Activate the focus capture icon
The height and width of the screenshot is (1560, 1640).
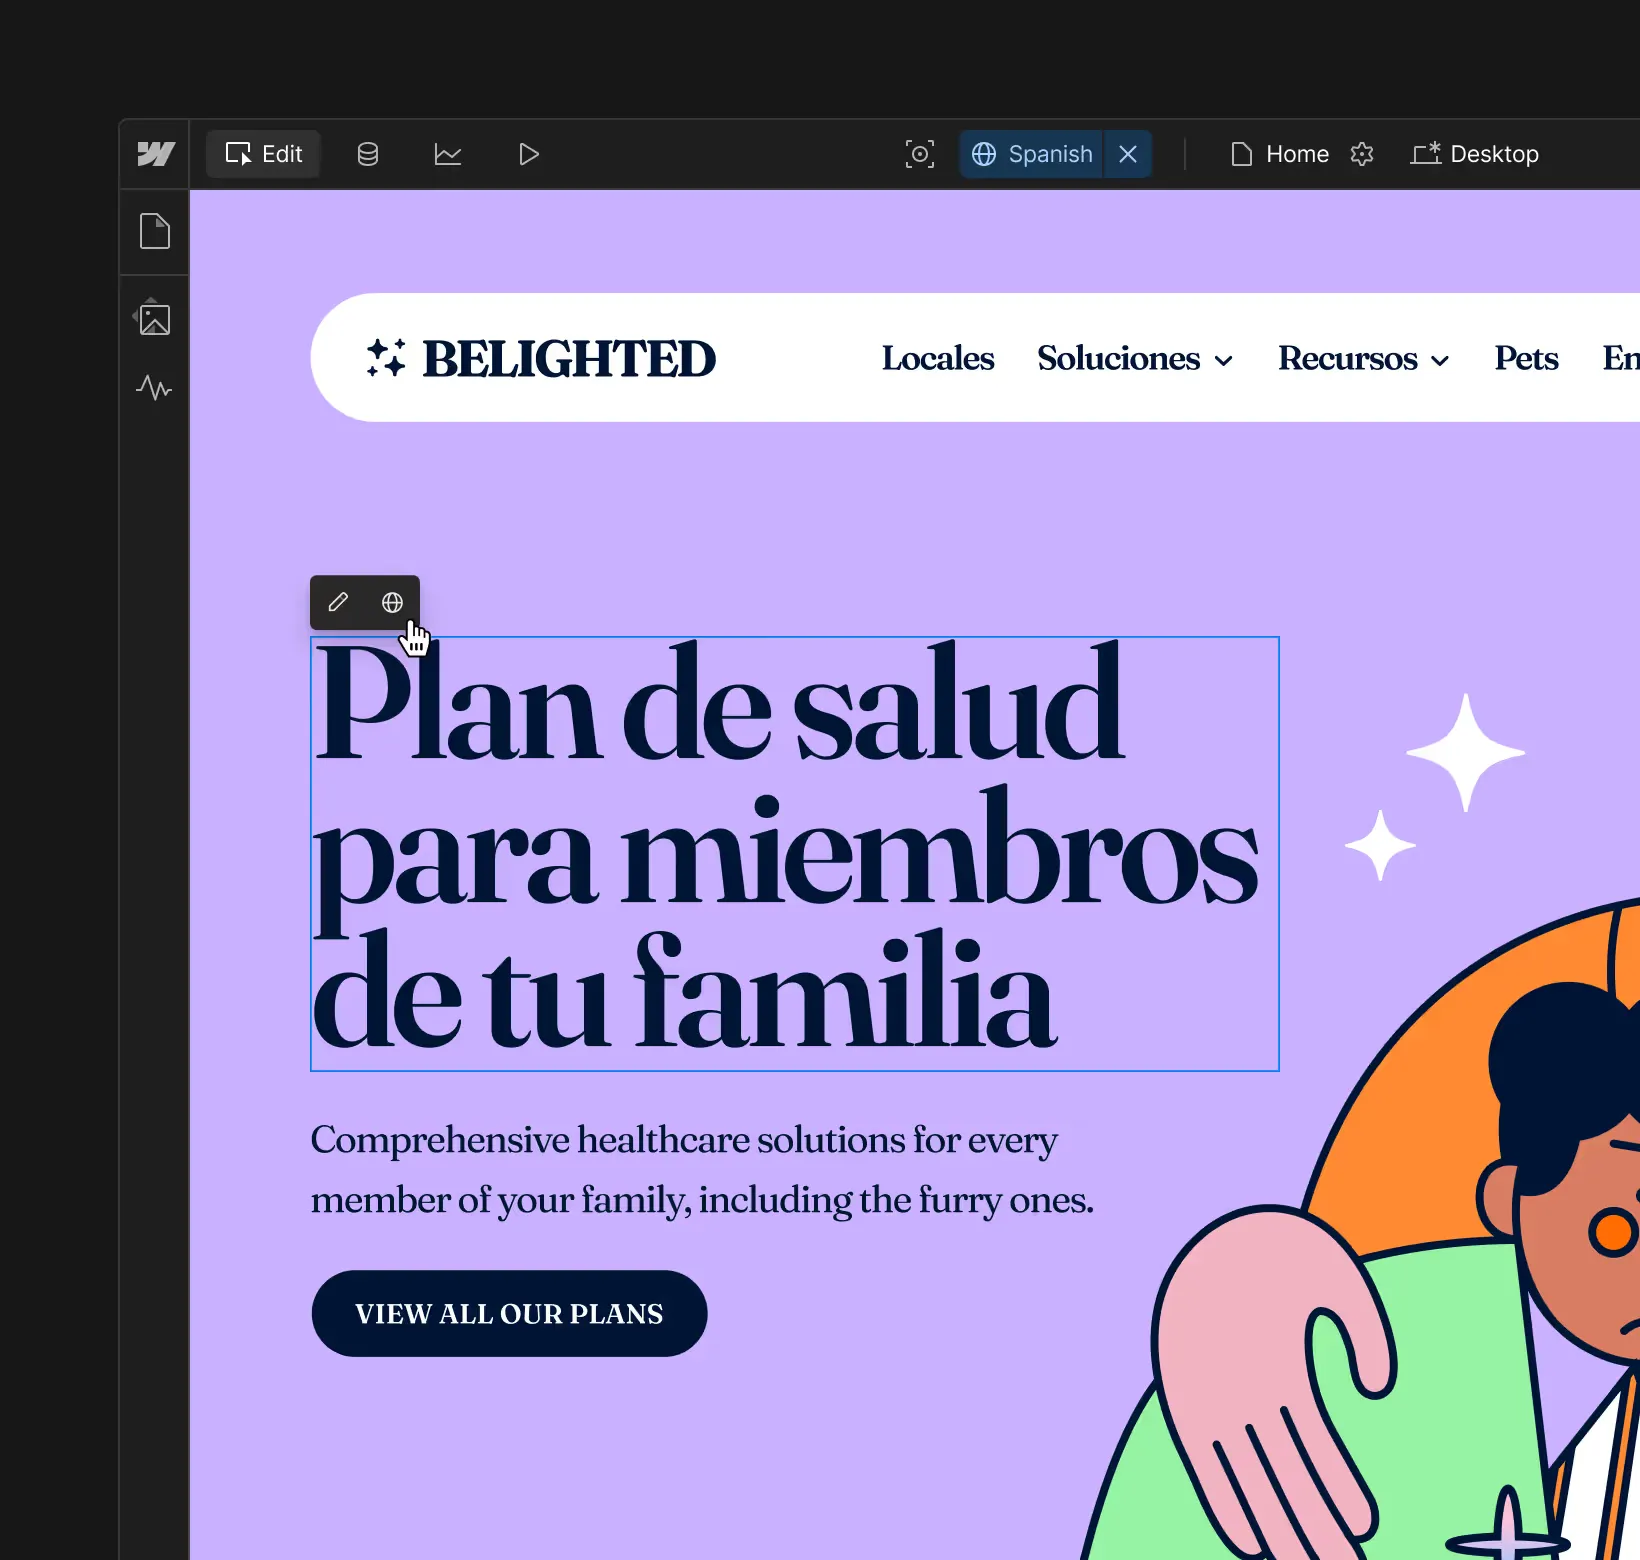point(919,153)
